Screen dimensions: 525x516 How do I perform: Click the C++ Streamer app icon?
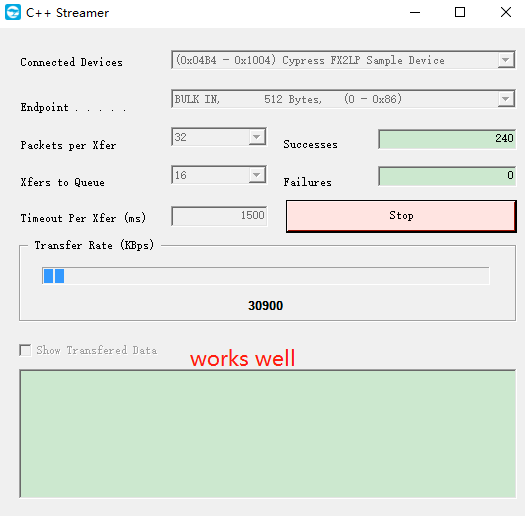point(13,12)
